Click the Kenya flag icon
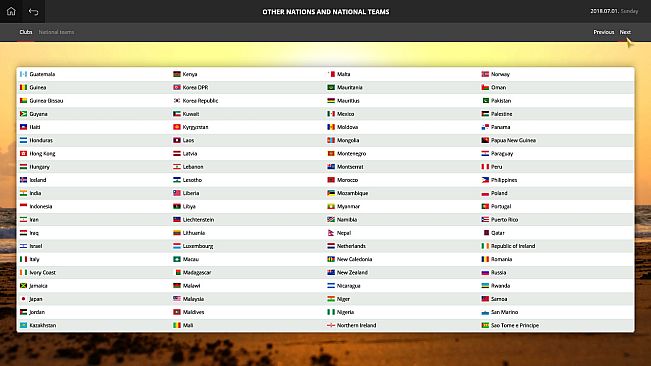Screen dimensions: 651x366 [x=177, y=74]
